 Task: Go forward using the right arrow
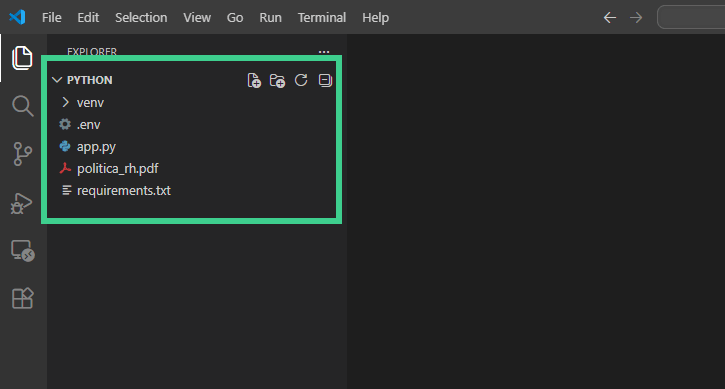tap(636, 18)
